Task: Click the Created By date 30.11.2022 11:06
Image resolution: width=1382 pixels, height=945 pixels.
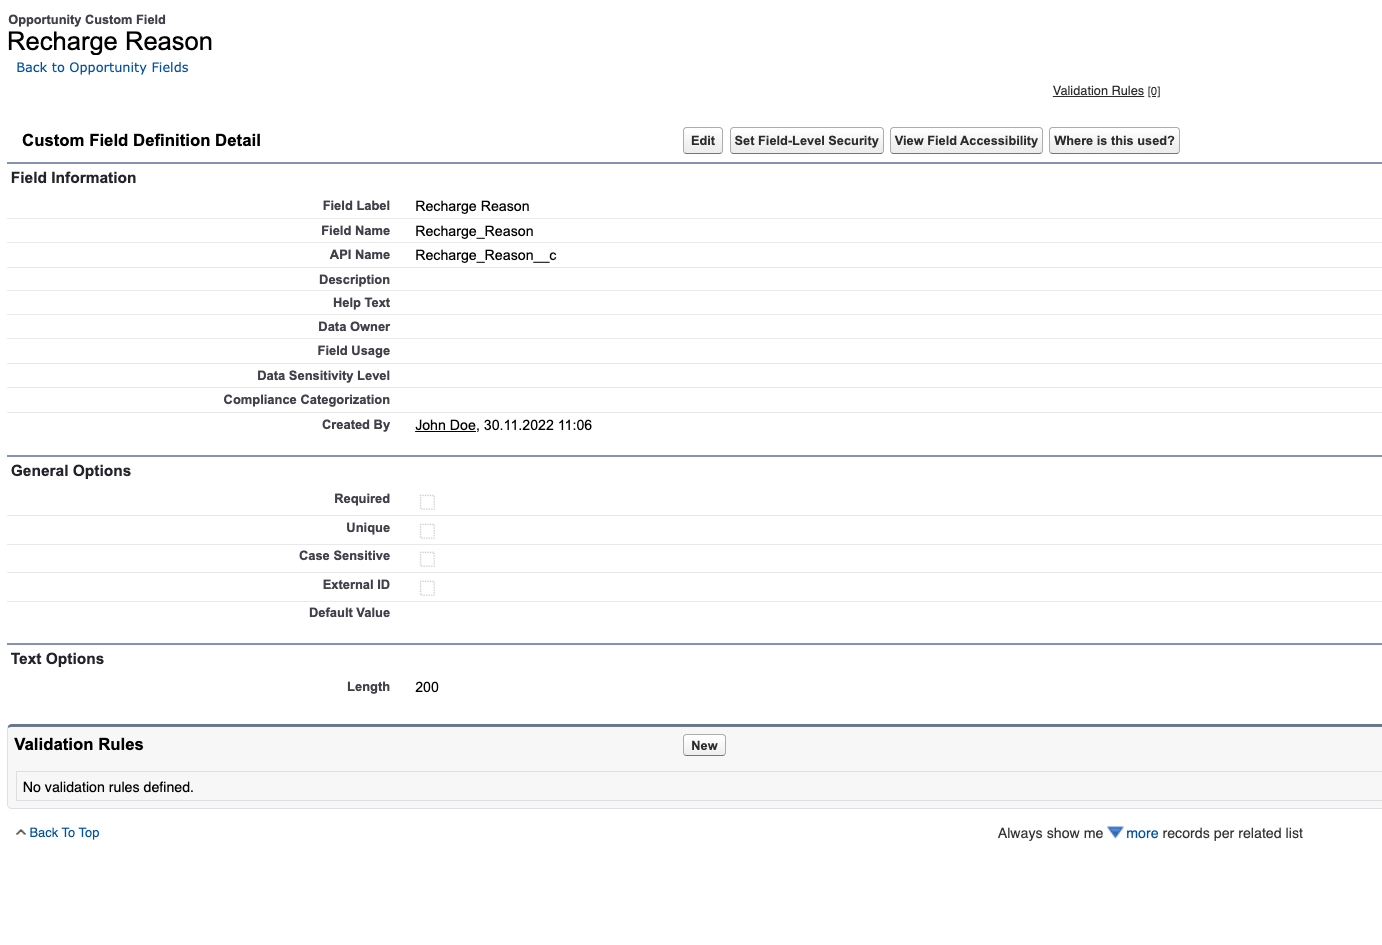Action: point(538,425)
